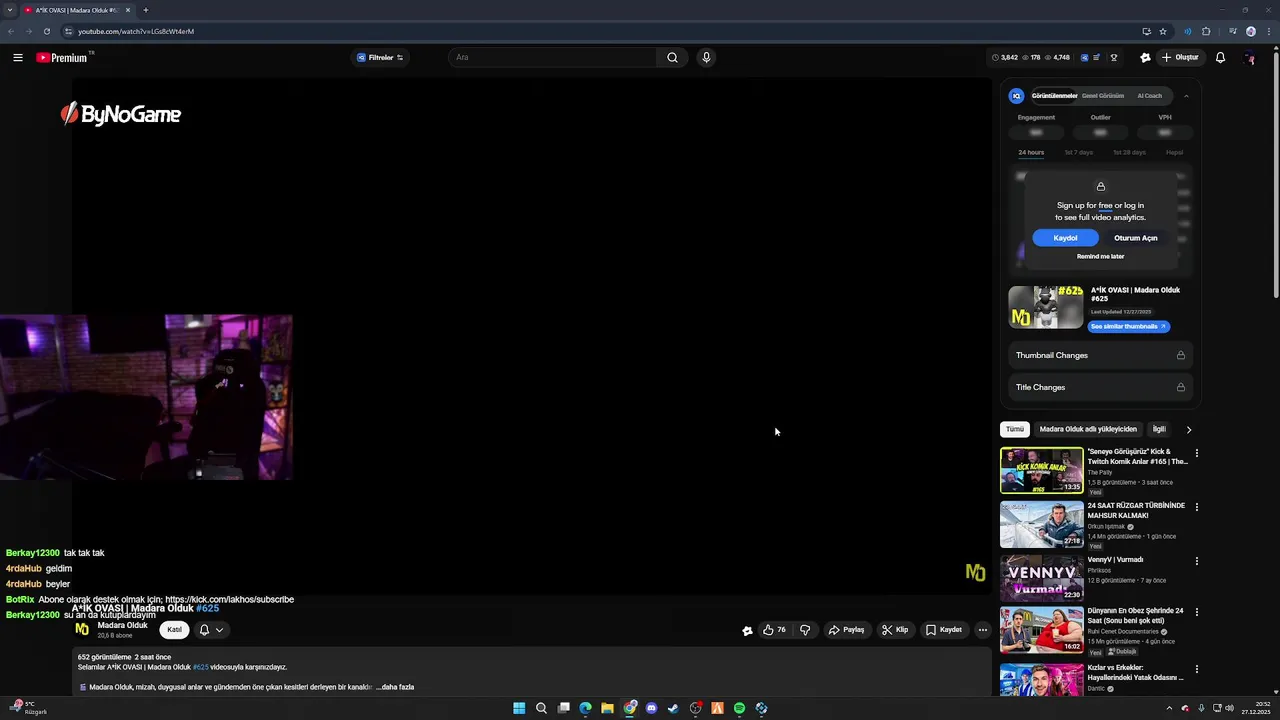The image size is (1280, 720).
Task: Click the vidIQ blue logo in header
Action: [1085, 58]
